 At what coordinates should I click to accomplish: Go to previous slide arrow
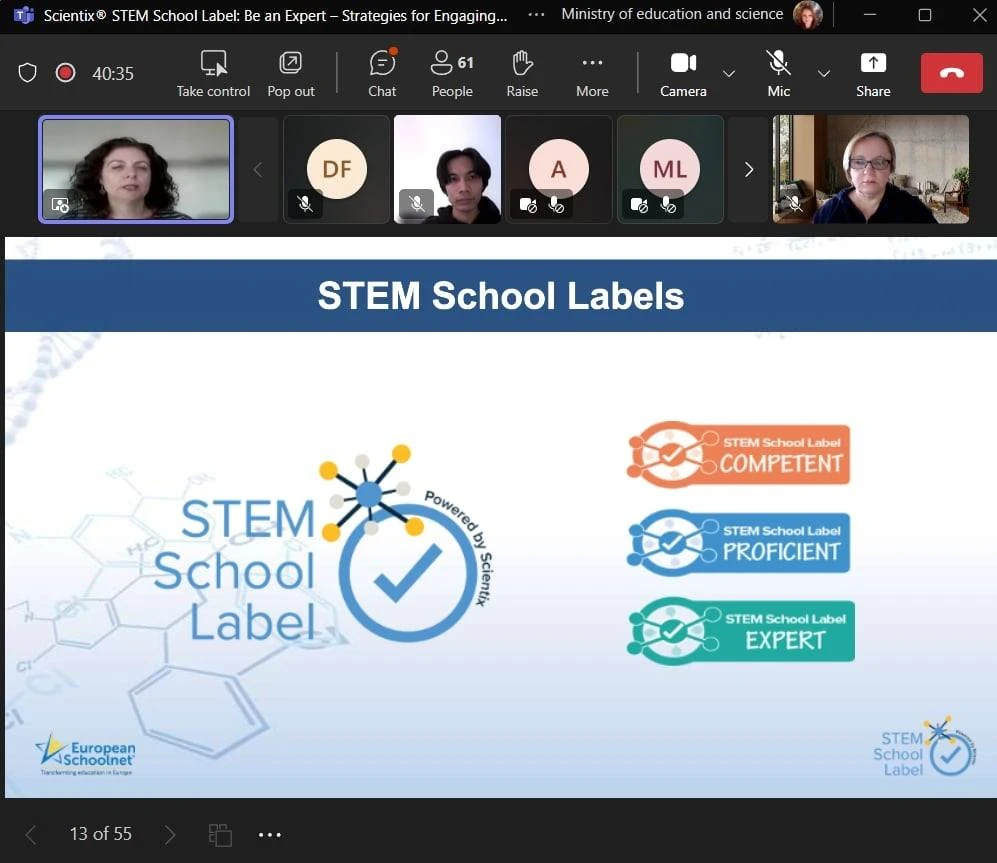(31, 834)
